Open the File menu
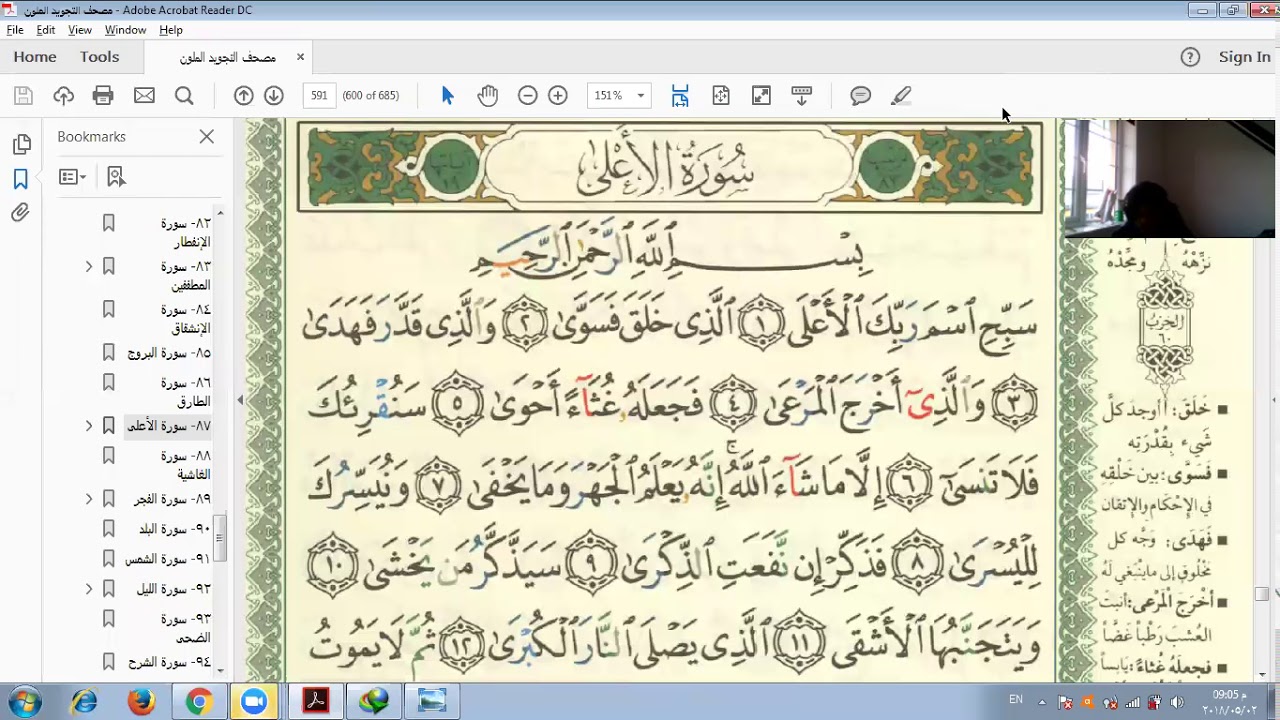Screen dimensions: 1280x720 coord(15,30)
